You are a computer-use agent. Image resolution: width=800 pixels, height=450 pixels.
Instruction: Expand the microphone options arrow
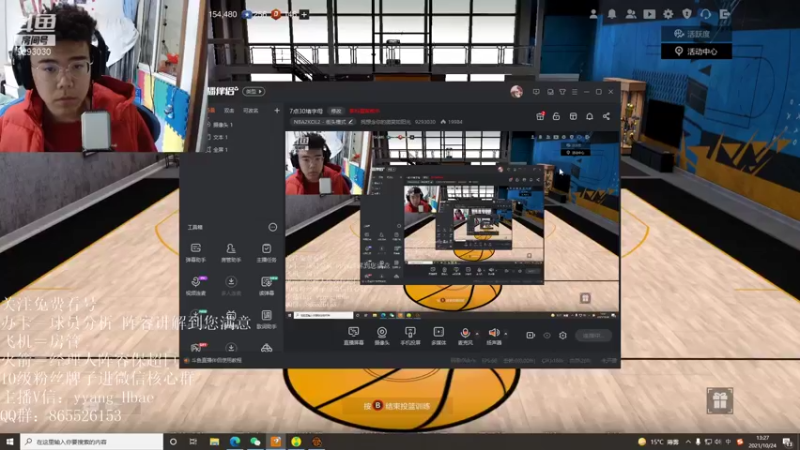coord(477,334)
